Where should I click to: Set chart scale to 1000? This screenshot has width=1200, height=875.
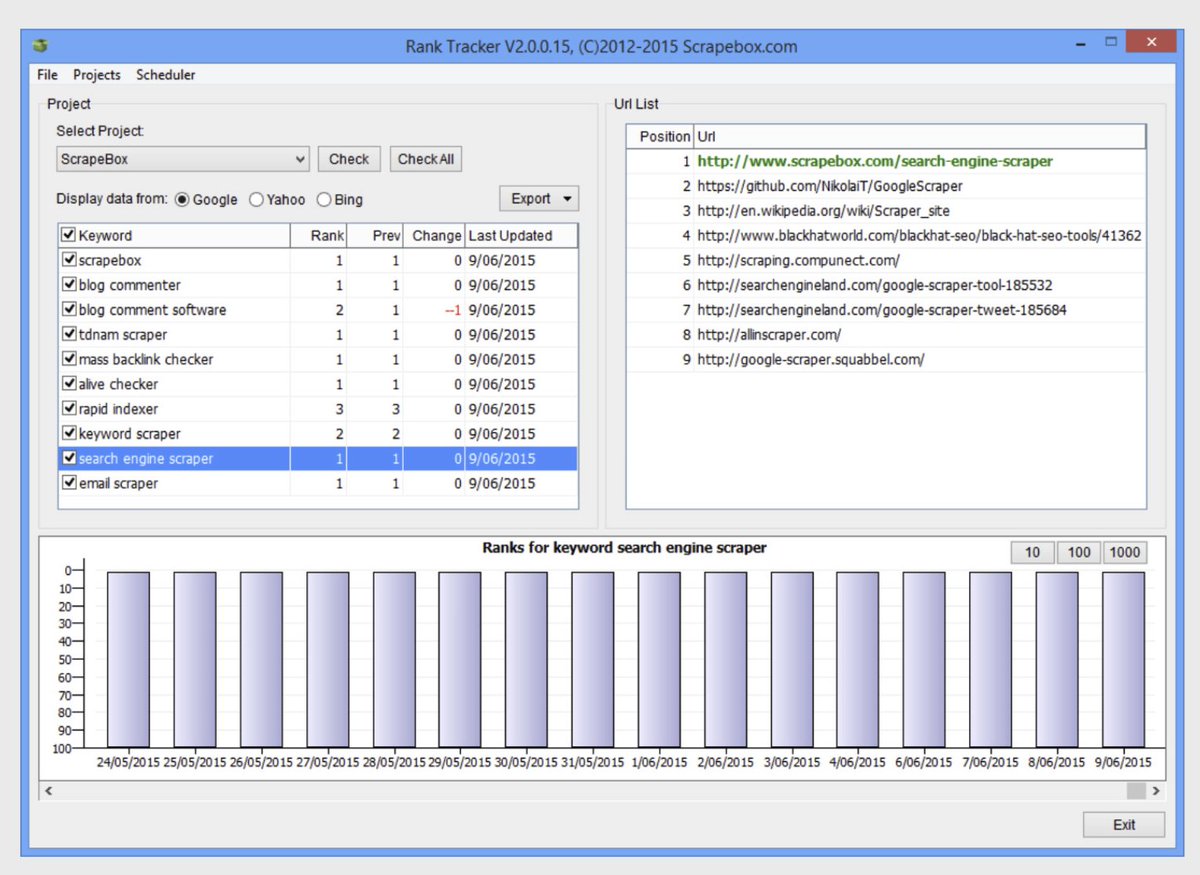point(1125,552)
